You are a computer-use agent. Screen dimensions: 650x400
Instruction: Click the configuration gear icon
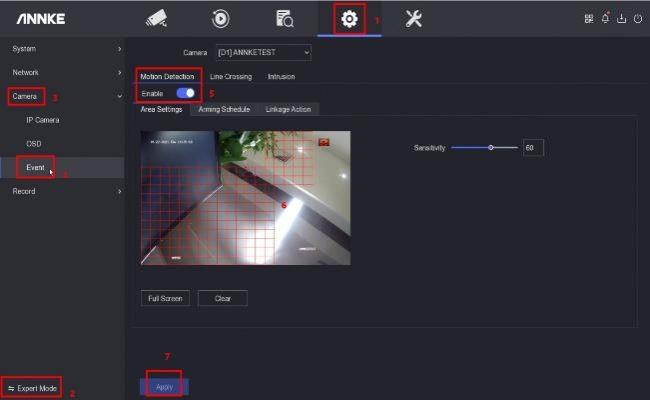350,18
